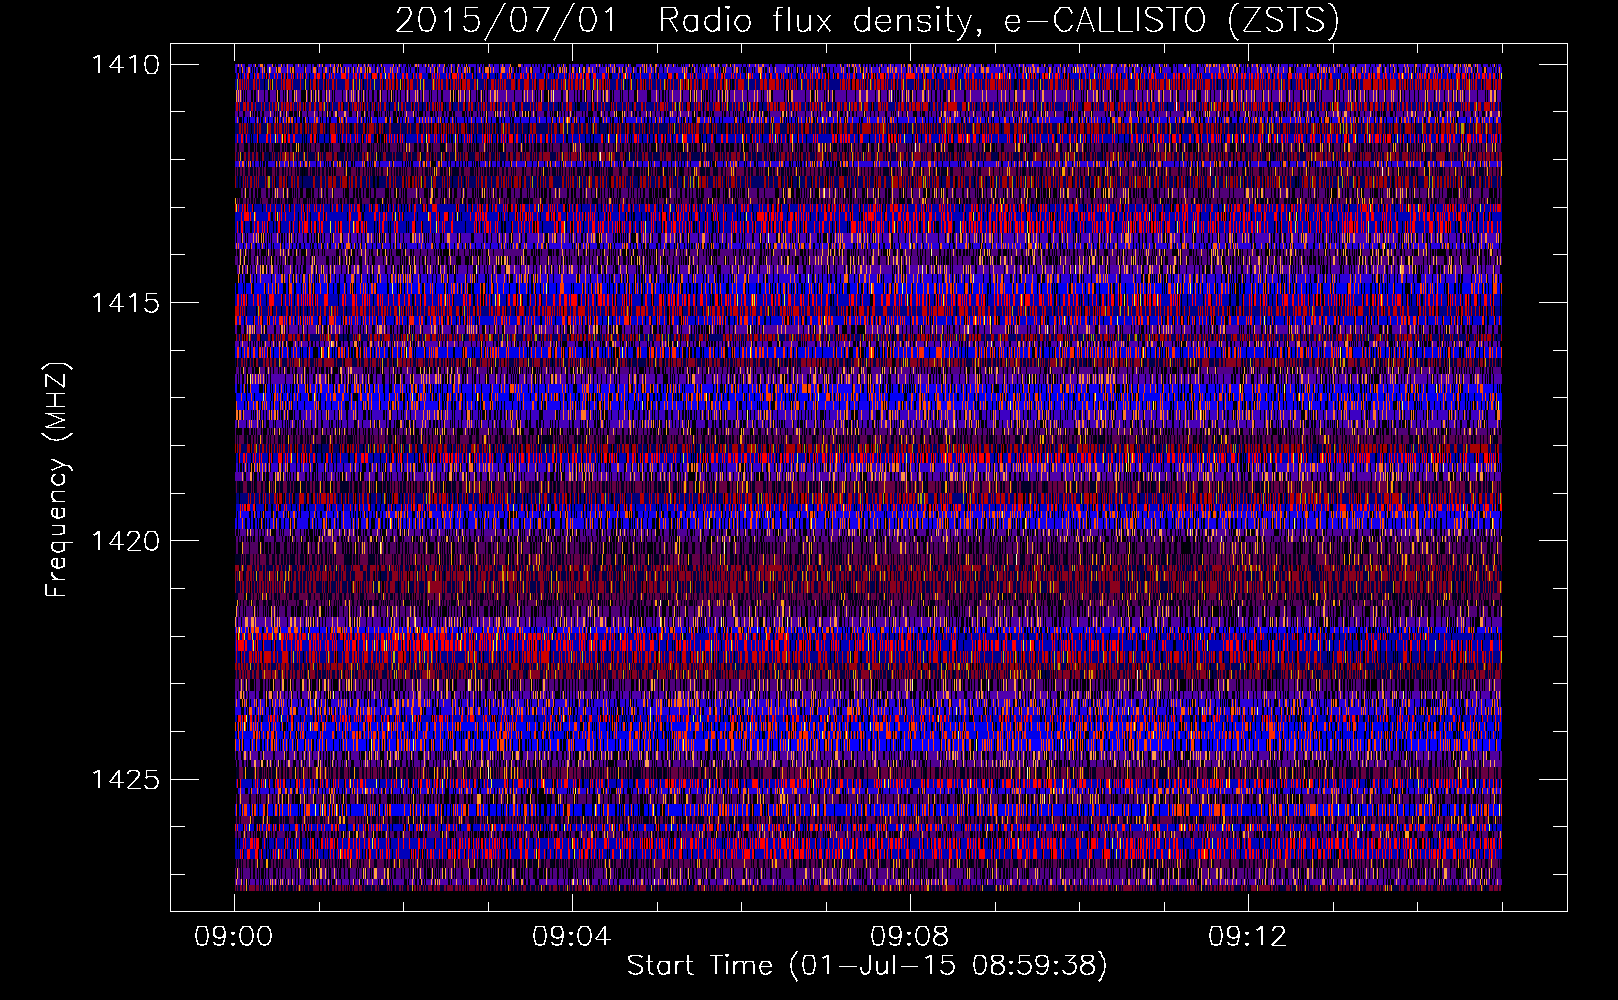Select the 1410 frequency axis label
Image resolution: width=1618 pixels, height=1000 pixels.
pyautogui.click(x=125, y=65)
